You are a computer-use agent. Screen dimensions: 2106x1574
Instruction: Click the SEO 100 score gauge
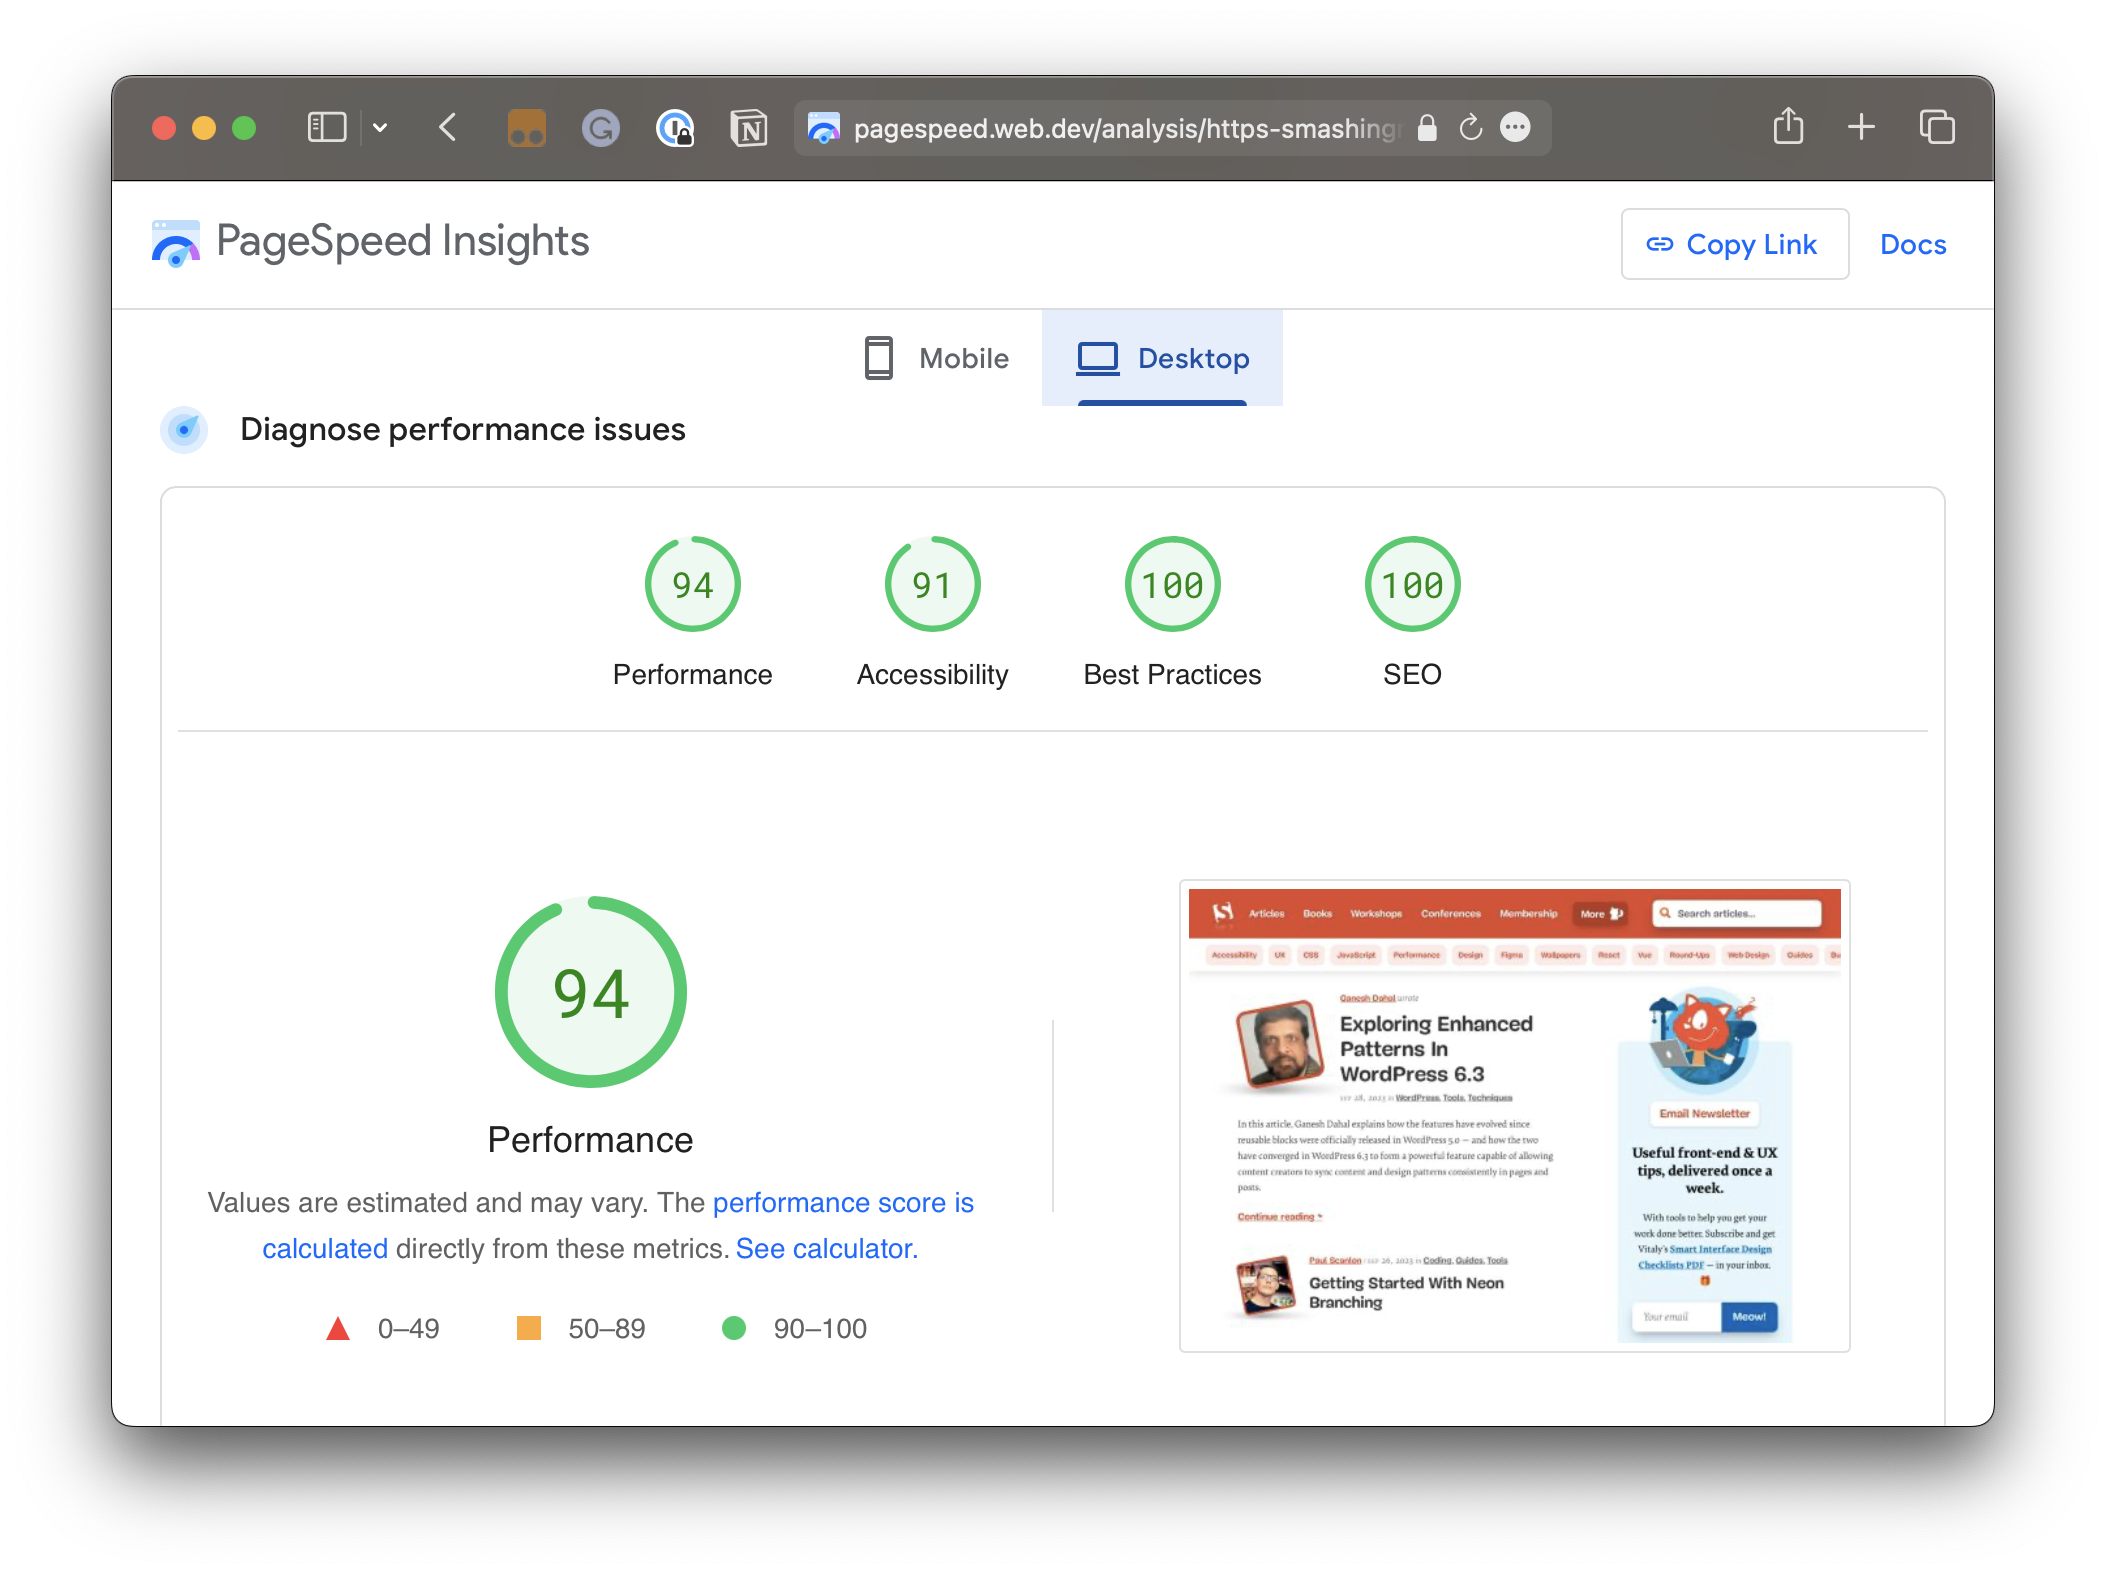[1412, 585]
